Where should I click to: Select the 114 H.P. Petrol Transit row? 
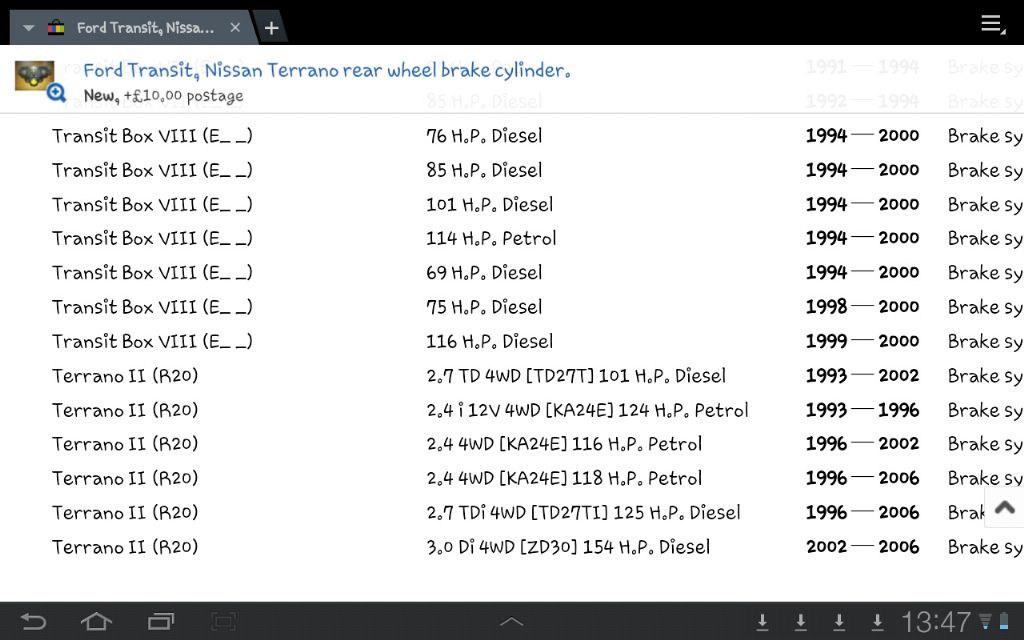[491, 238]
